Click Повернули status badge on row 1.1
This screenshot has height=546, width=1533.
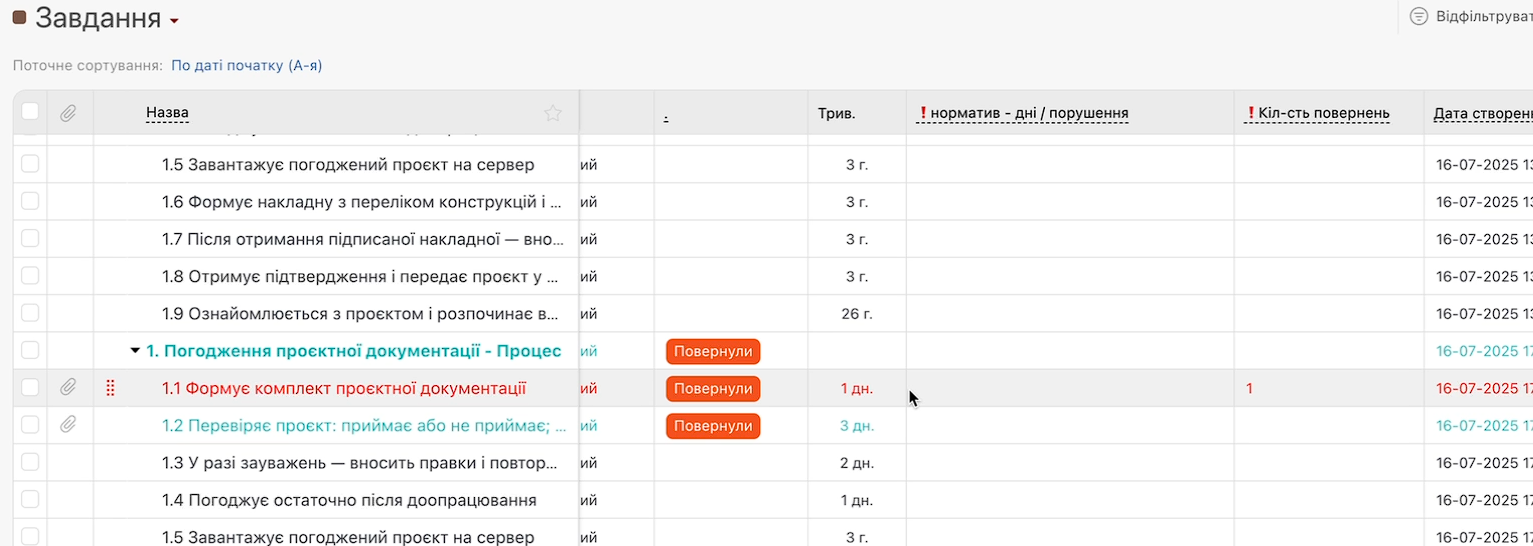coord(713,388)
